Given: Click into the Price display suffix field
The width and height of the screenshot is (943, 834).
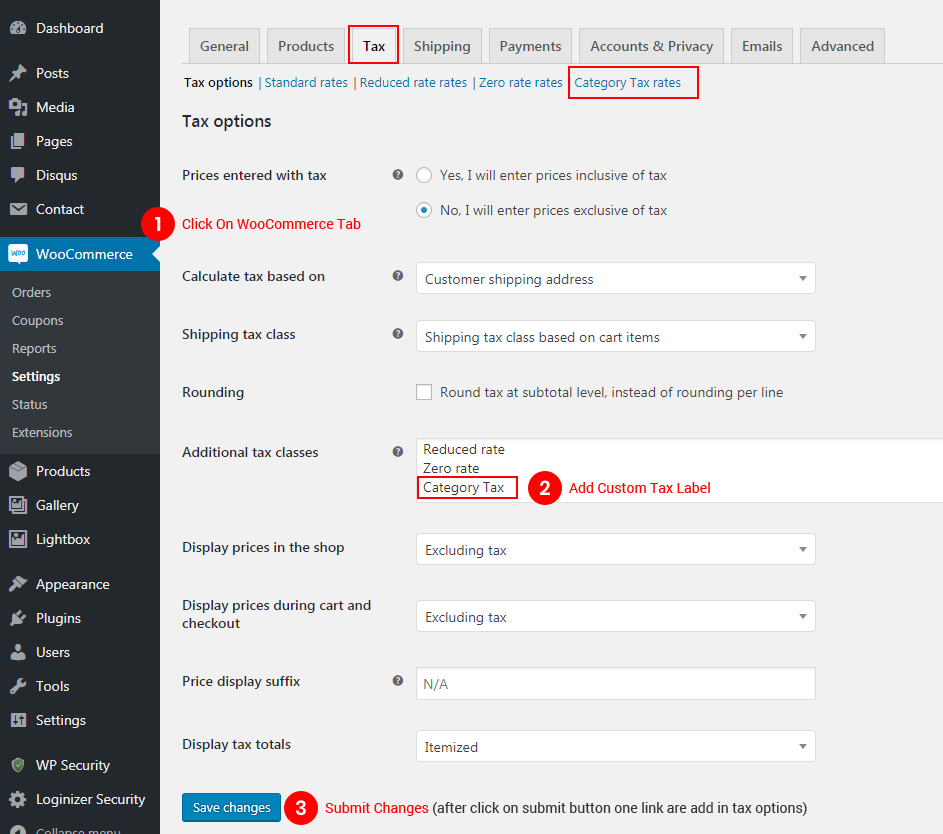Looking at the screenshot, I should pyautogui.click(x=615, y=683).
